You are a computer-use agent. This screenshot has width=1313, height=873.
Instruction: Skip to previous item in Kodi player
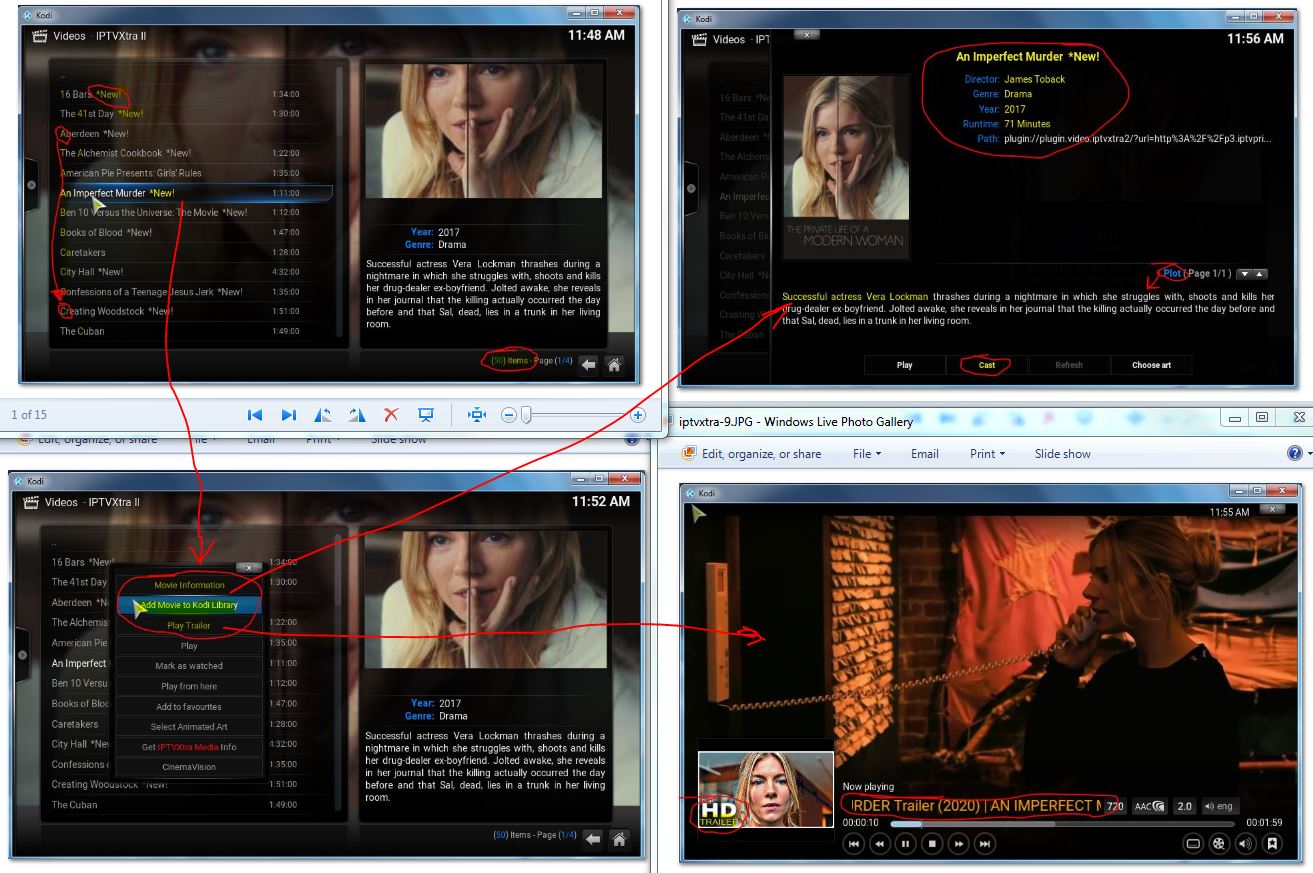(x=853, y=844)
